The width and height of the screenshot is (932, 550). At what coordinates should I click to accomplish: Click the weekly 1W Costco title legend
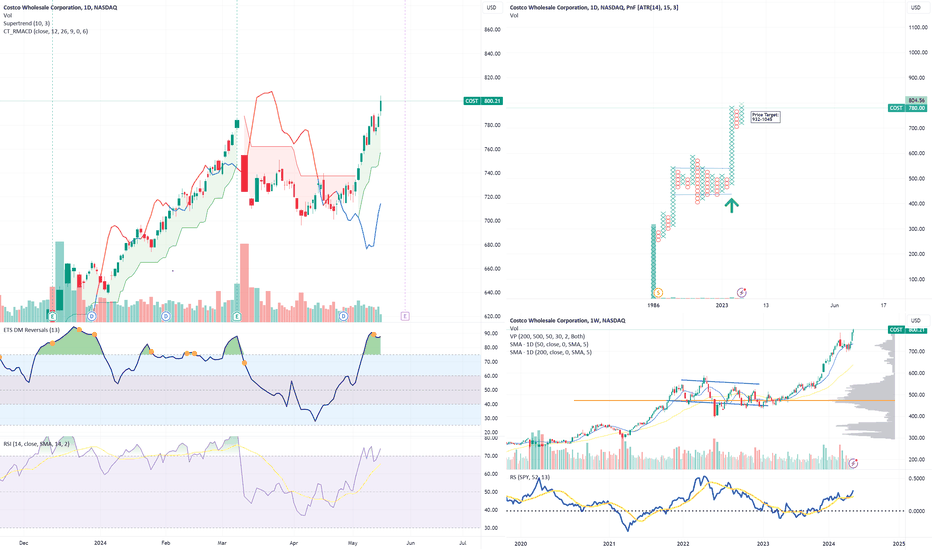pos(567,320)
